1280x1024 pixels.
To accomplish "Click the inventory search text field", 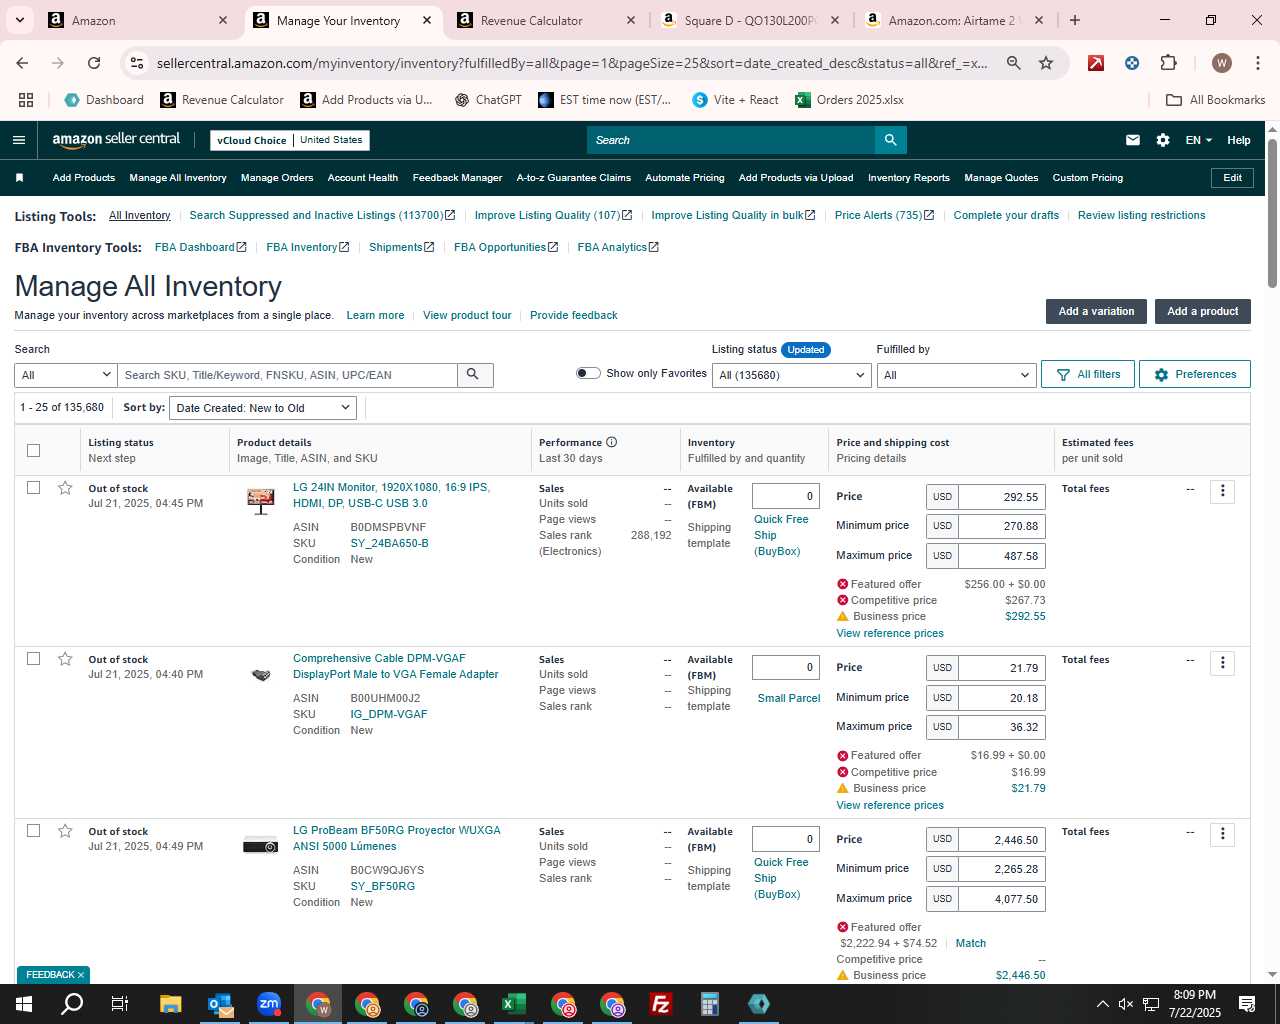I will tap(287, 375).
